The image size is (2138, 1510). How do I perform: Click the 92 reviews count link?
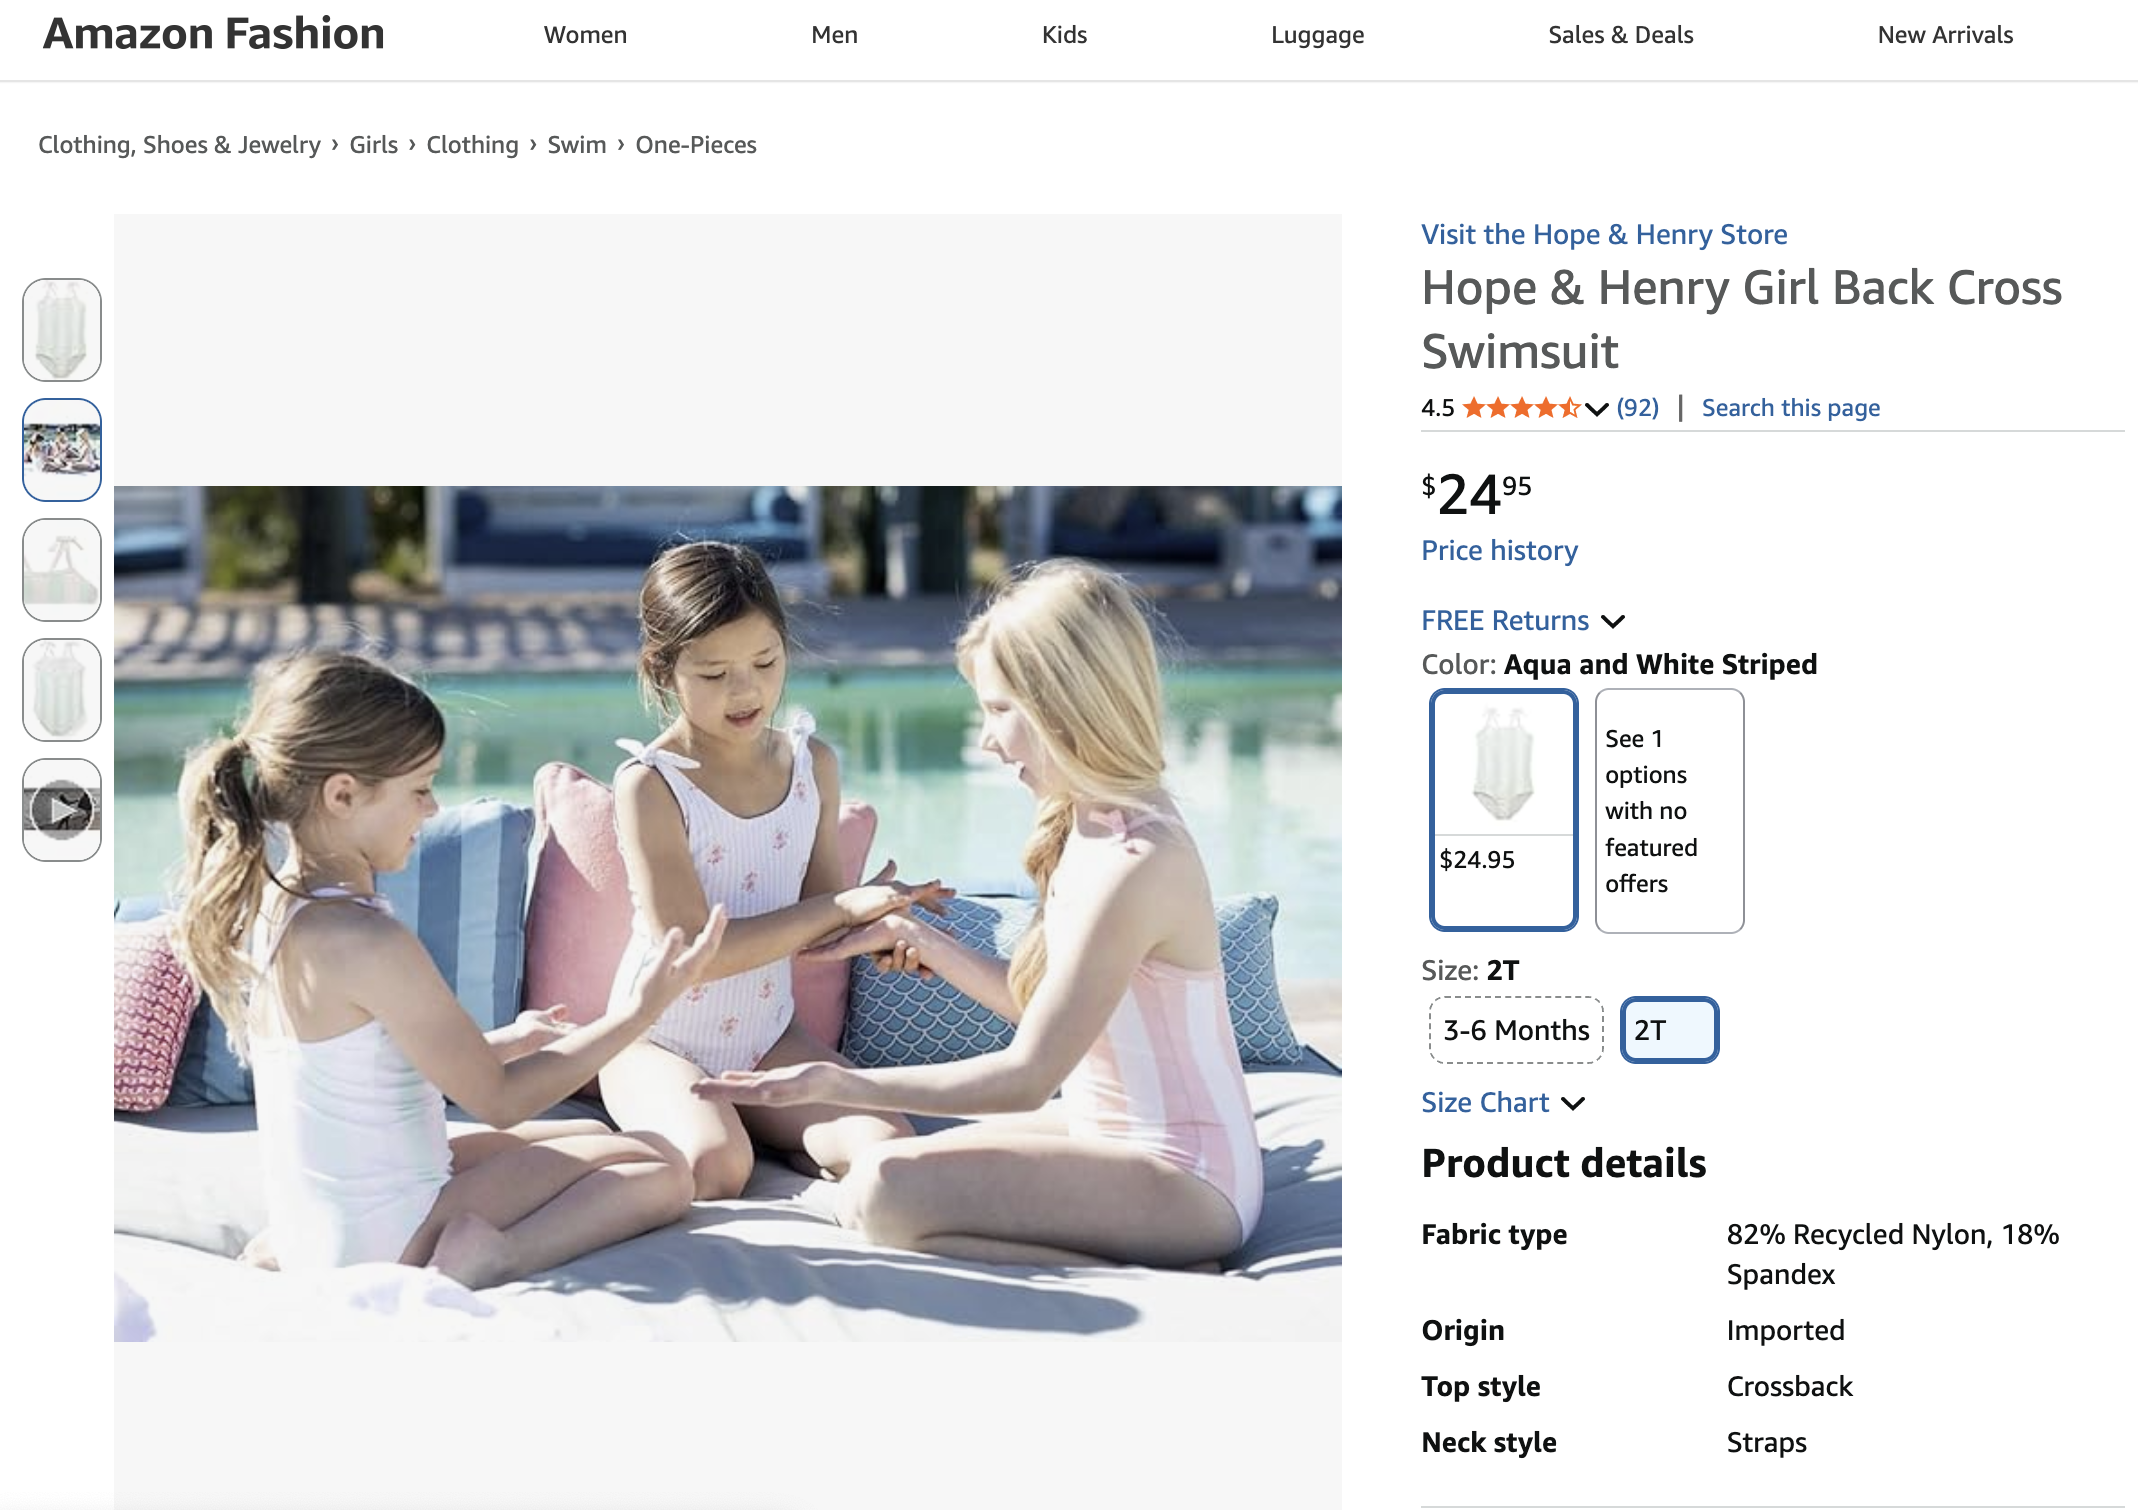1637,408
